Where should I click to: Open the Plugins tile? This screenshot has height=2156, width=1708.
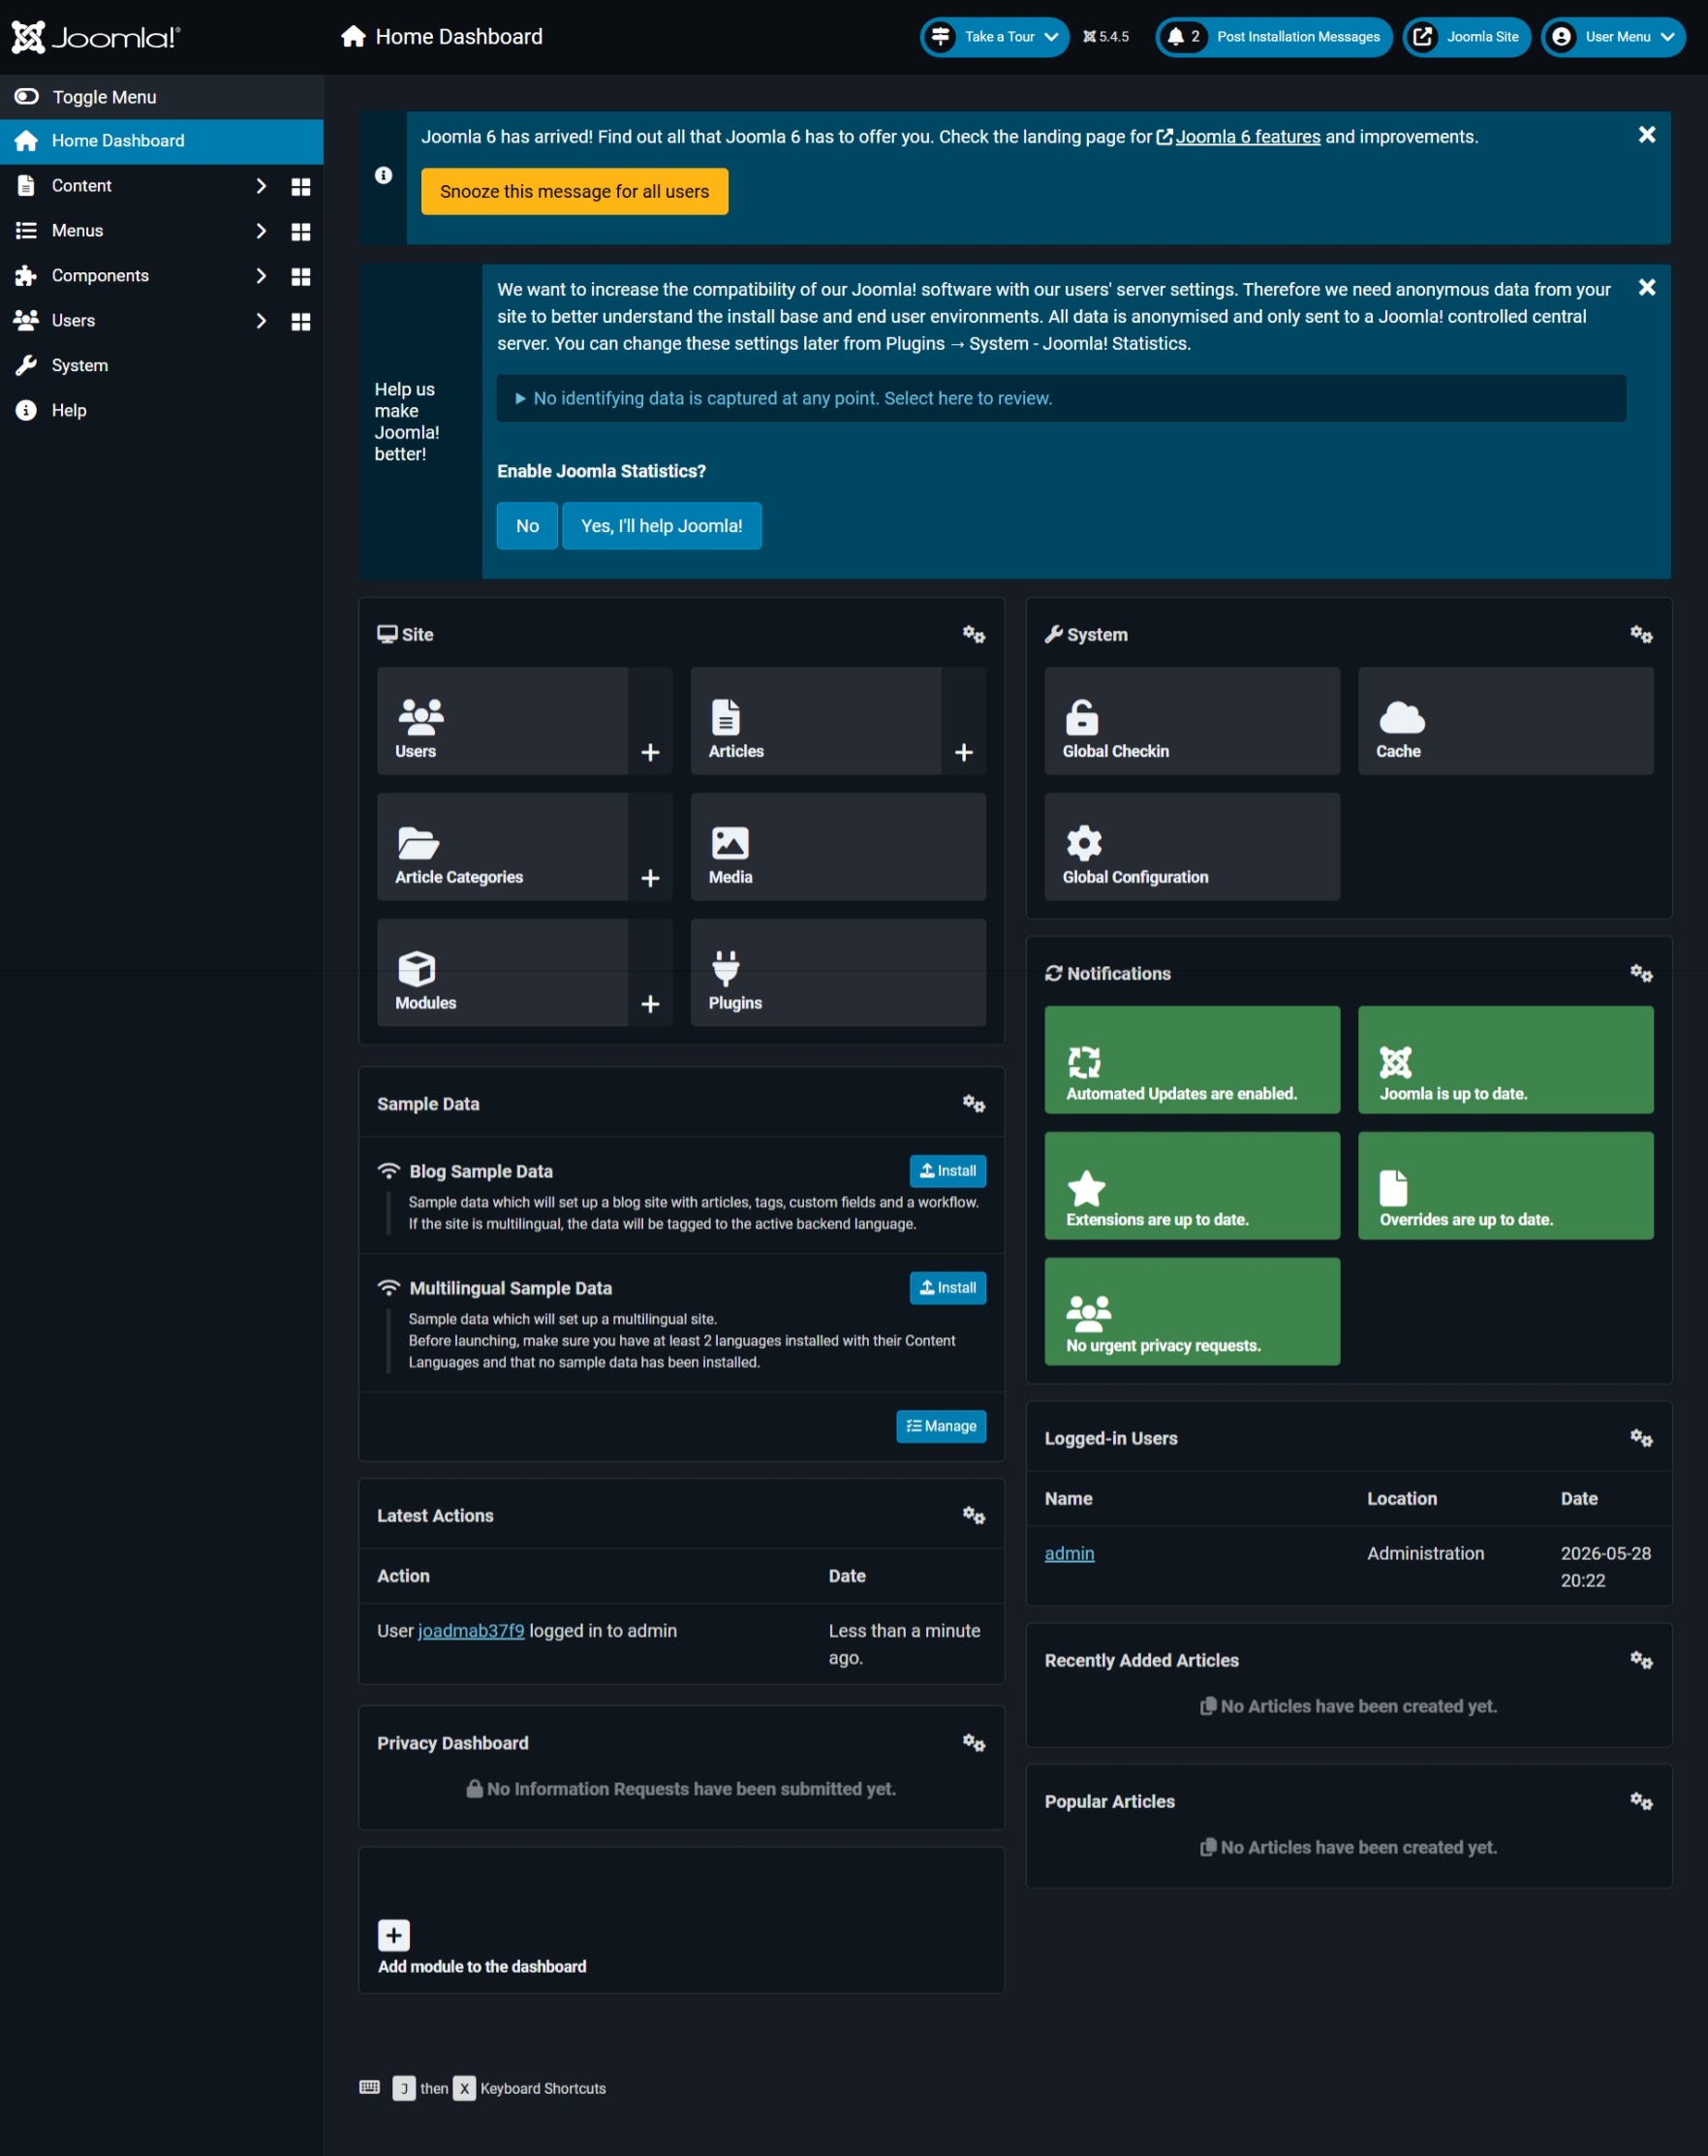click(x=838, y=973)
